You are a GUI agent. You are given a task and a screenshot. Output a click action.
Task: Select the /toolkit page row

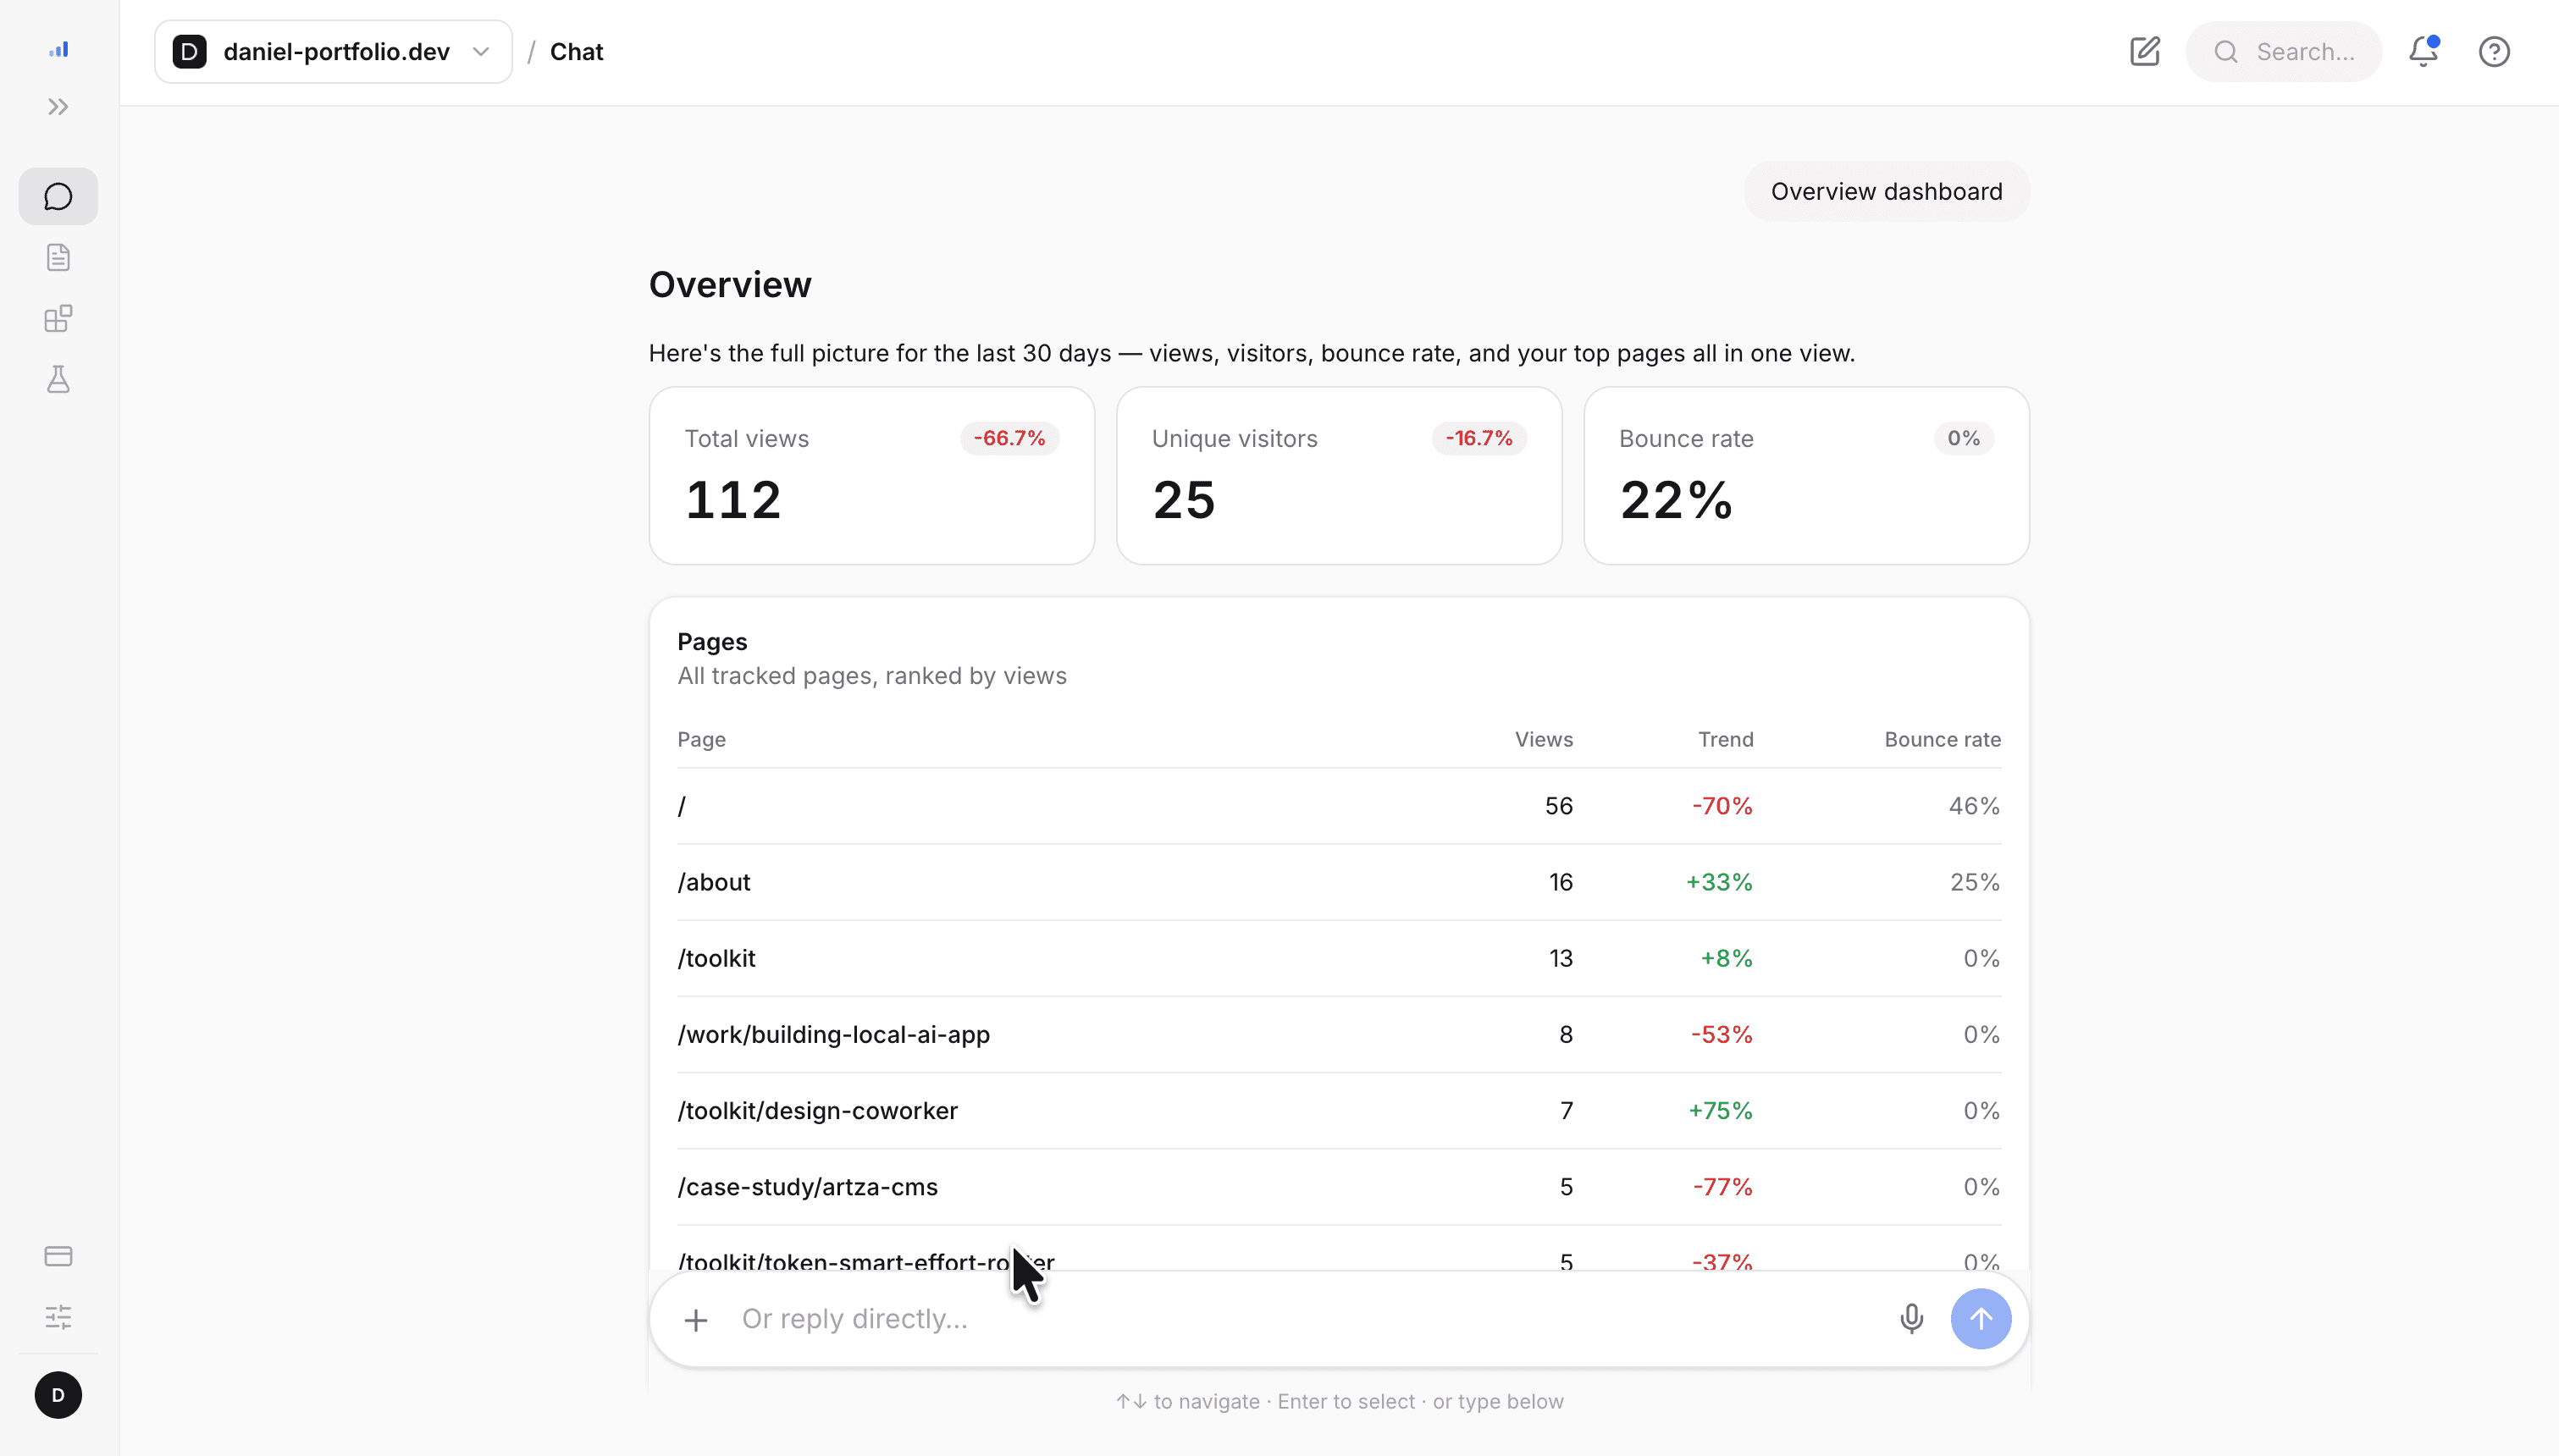coord(1338,958)
